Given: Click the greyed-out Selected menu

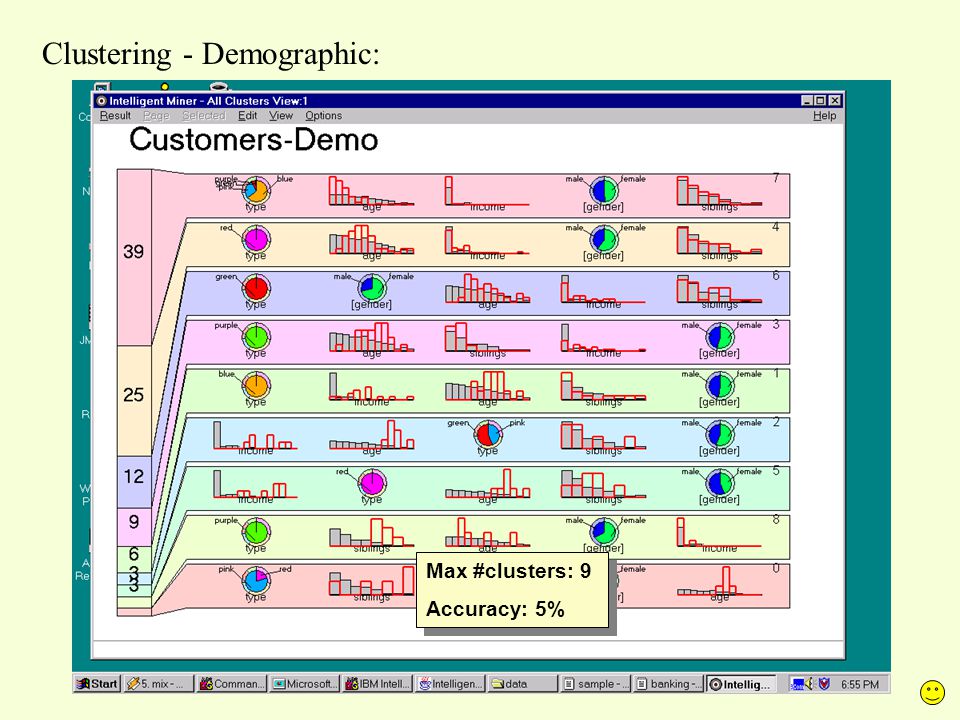Looking at the screenshot, I should pos(204,116).
